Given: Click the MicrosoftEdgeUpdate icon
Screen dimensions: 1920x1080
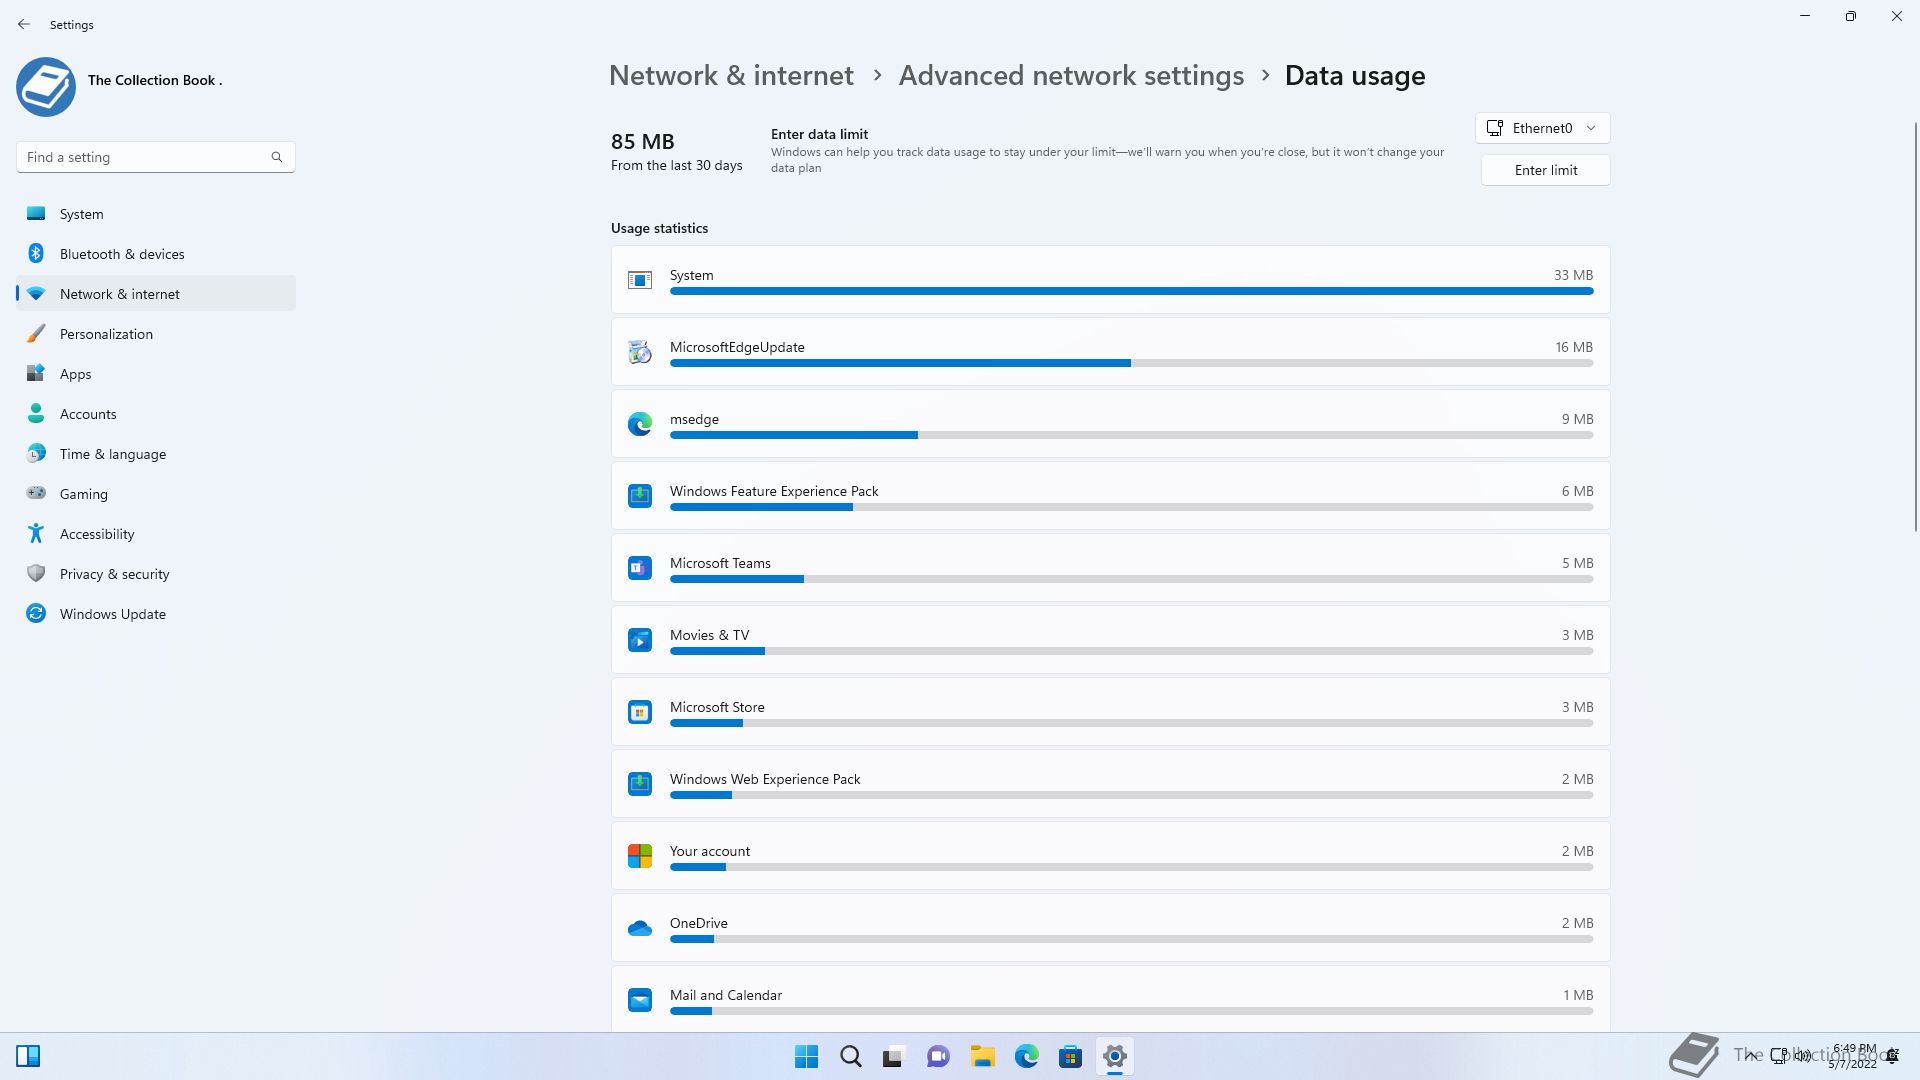Looking at the screenshot, I should pos(640,352).
